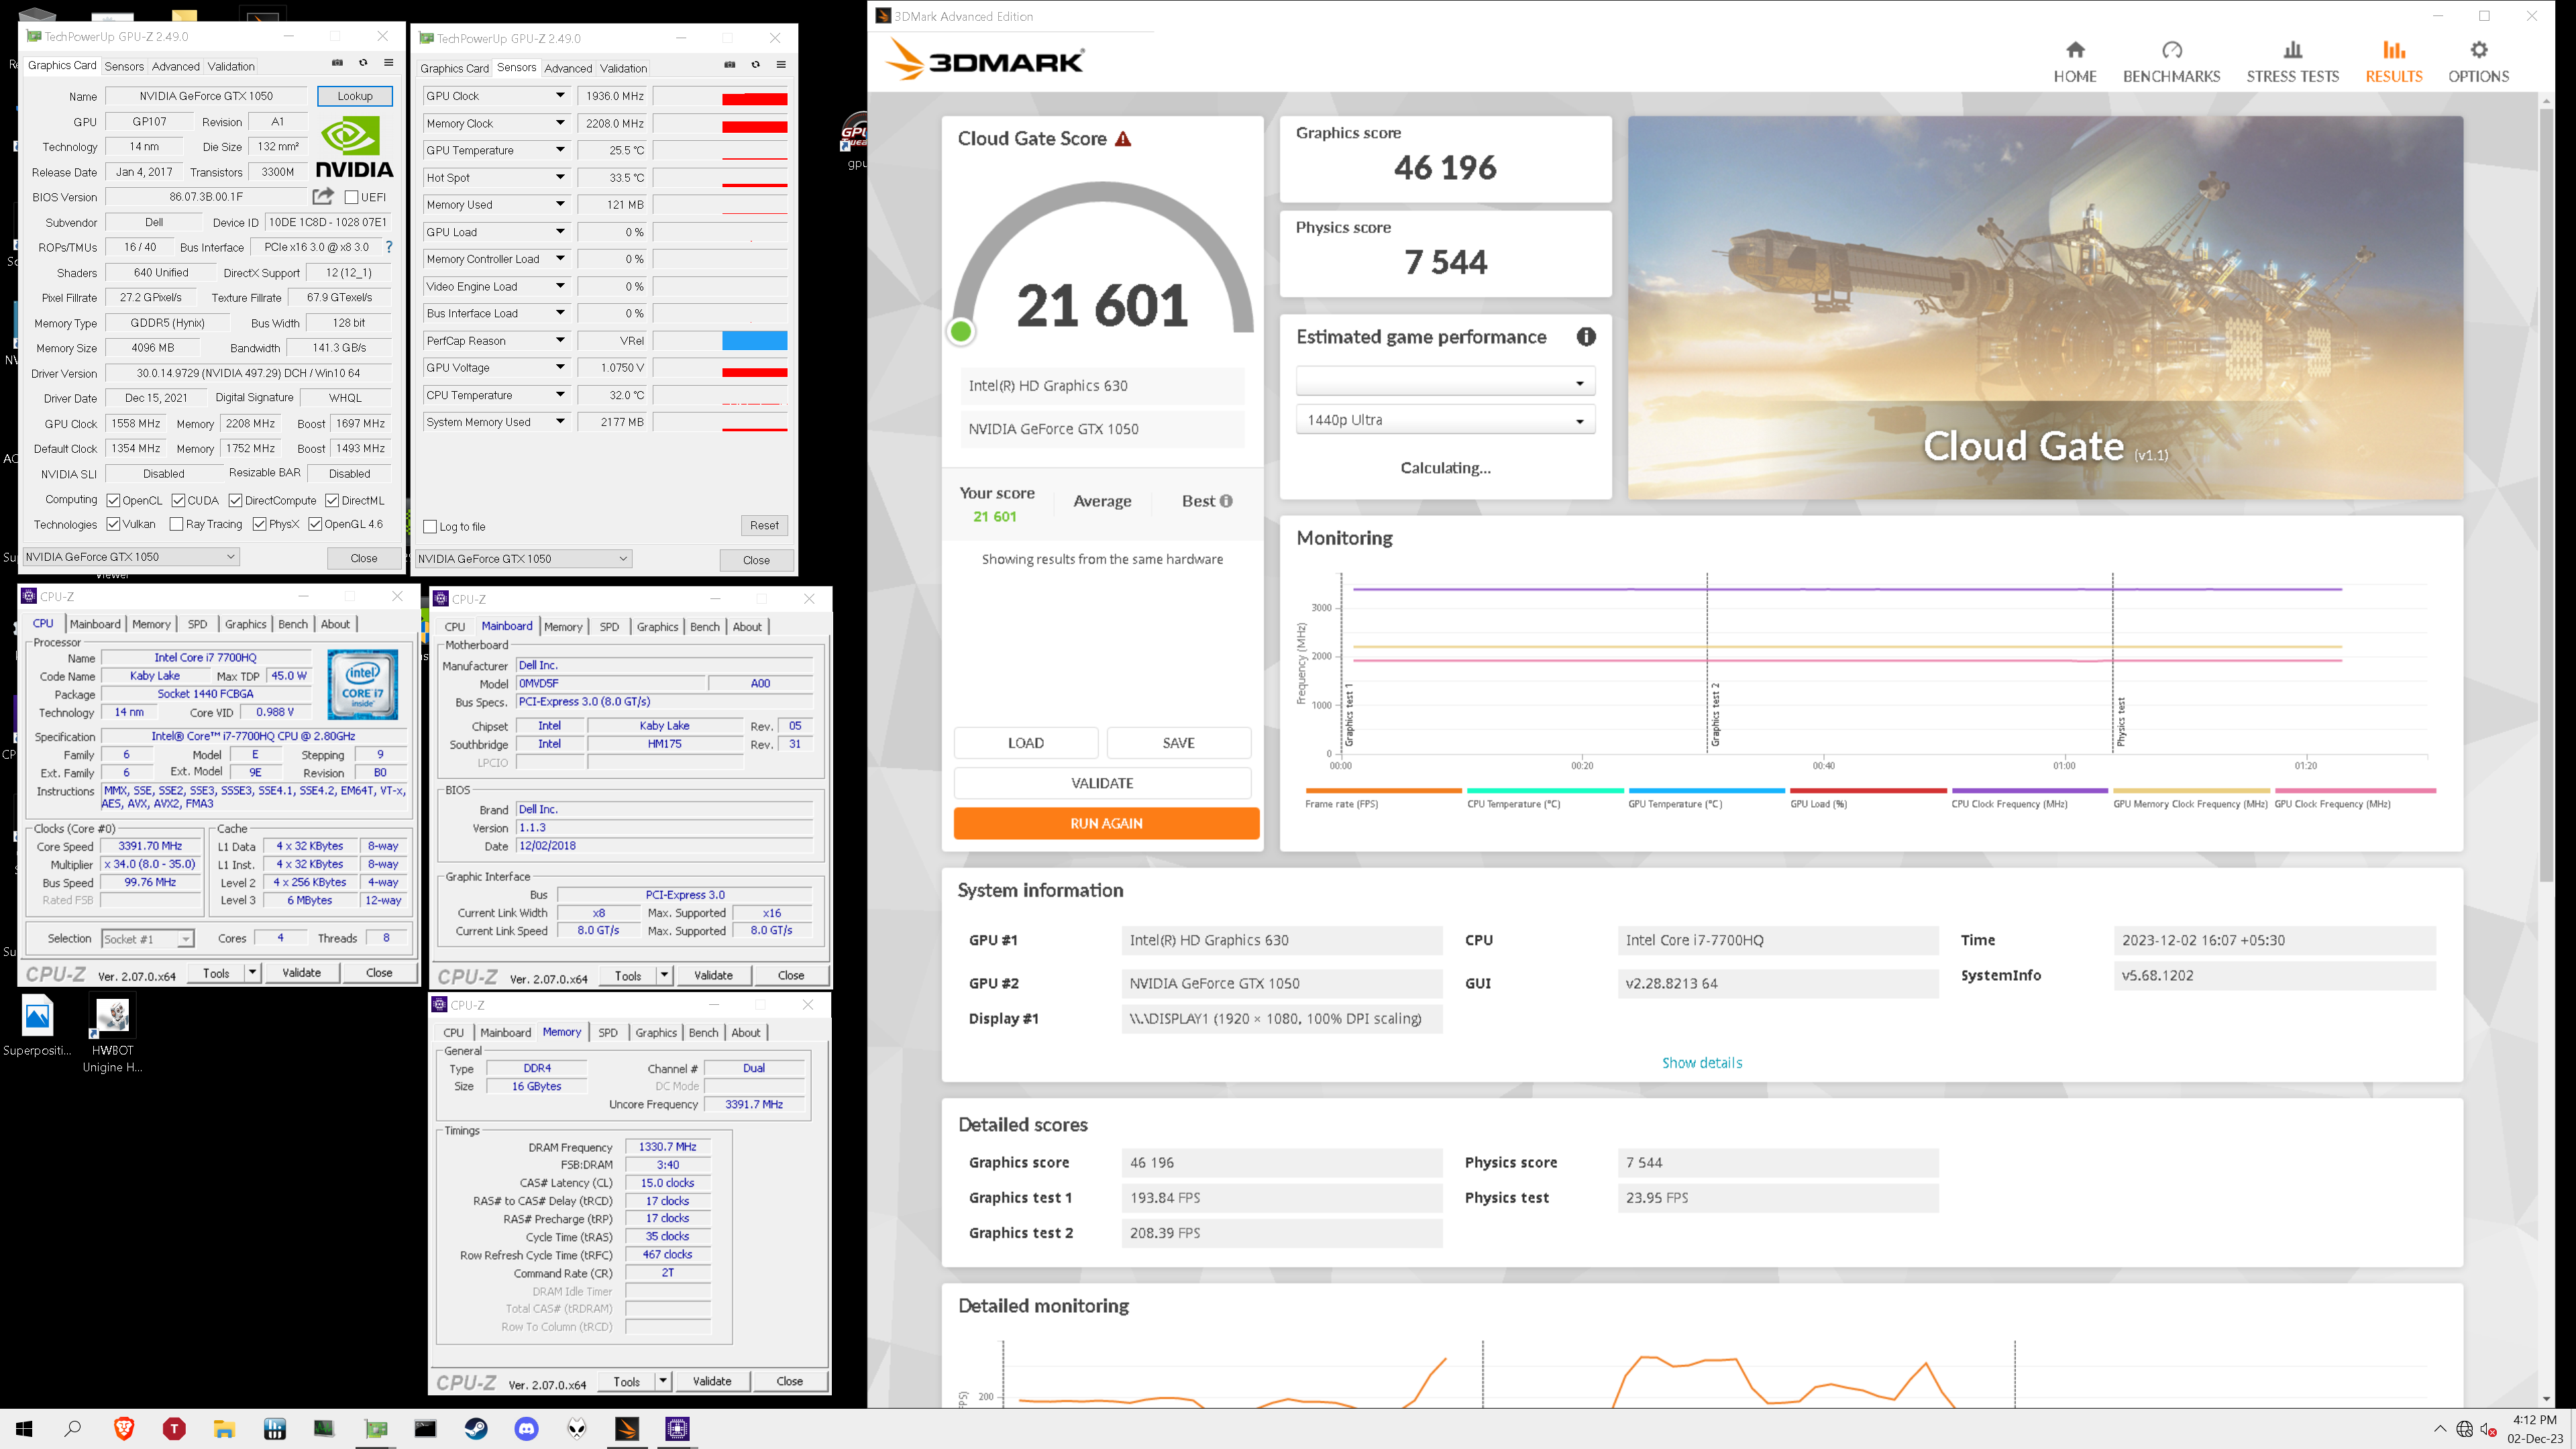Open STRESS TESTS in 3DMark
This screenshot has height=1449, width=2576.
[2292, 62]
